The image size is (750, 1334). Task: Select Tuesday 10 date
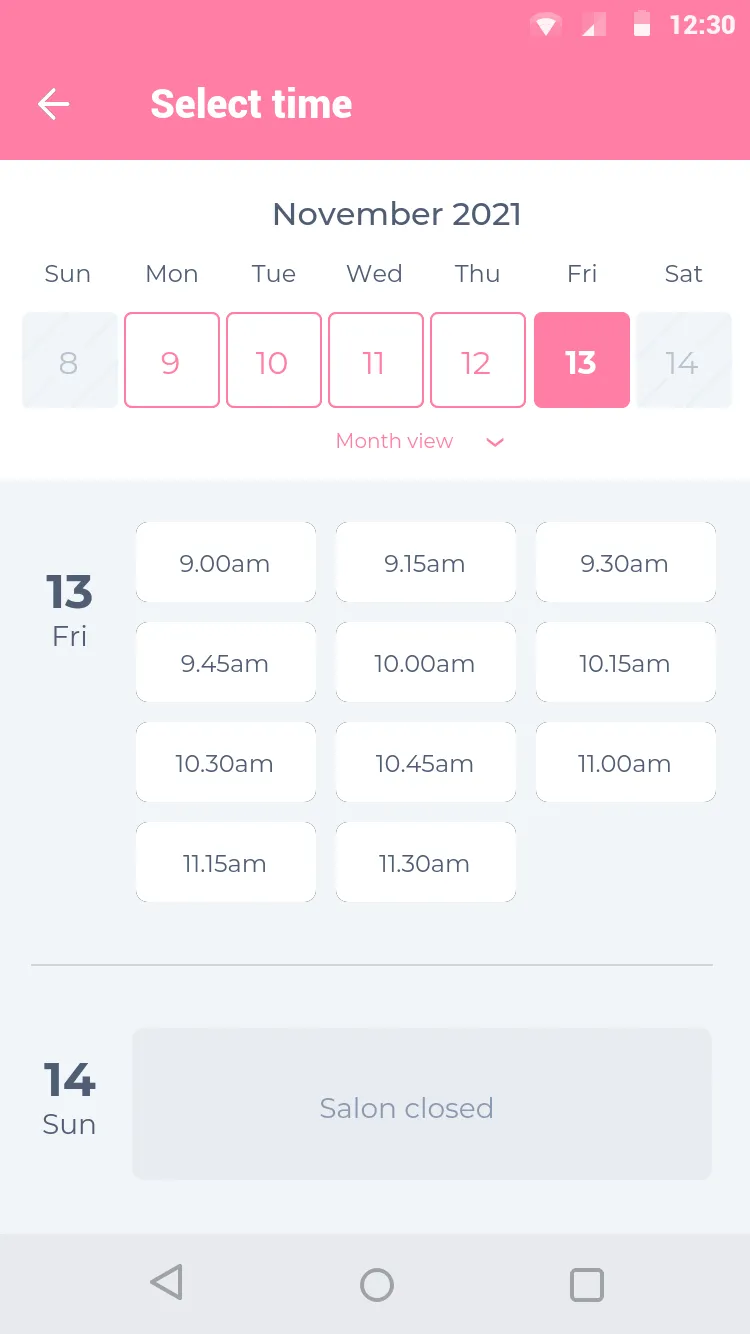tap(273, 360)
